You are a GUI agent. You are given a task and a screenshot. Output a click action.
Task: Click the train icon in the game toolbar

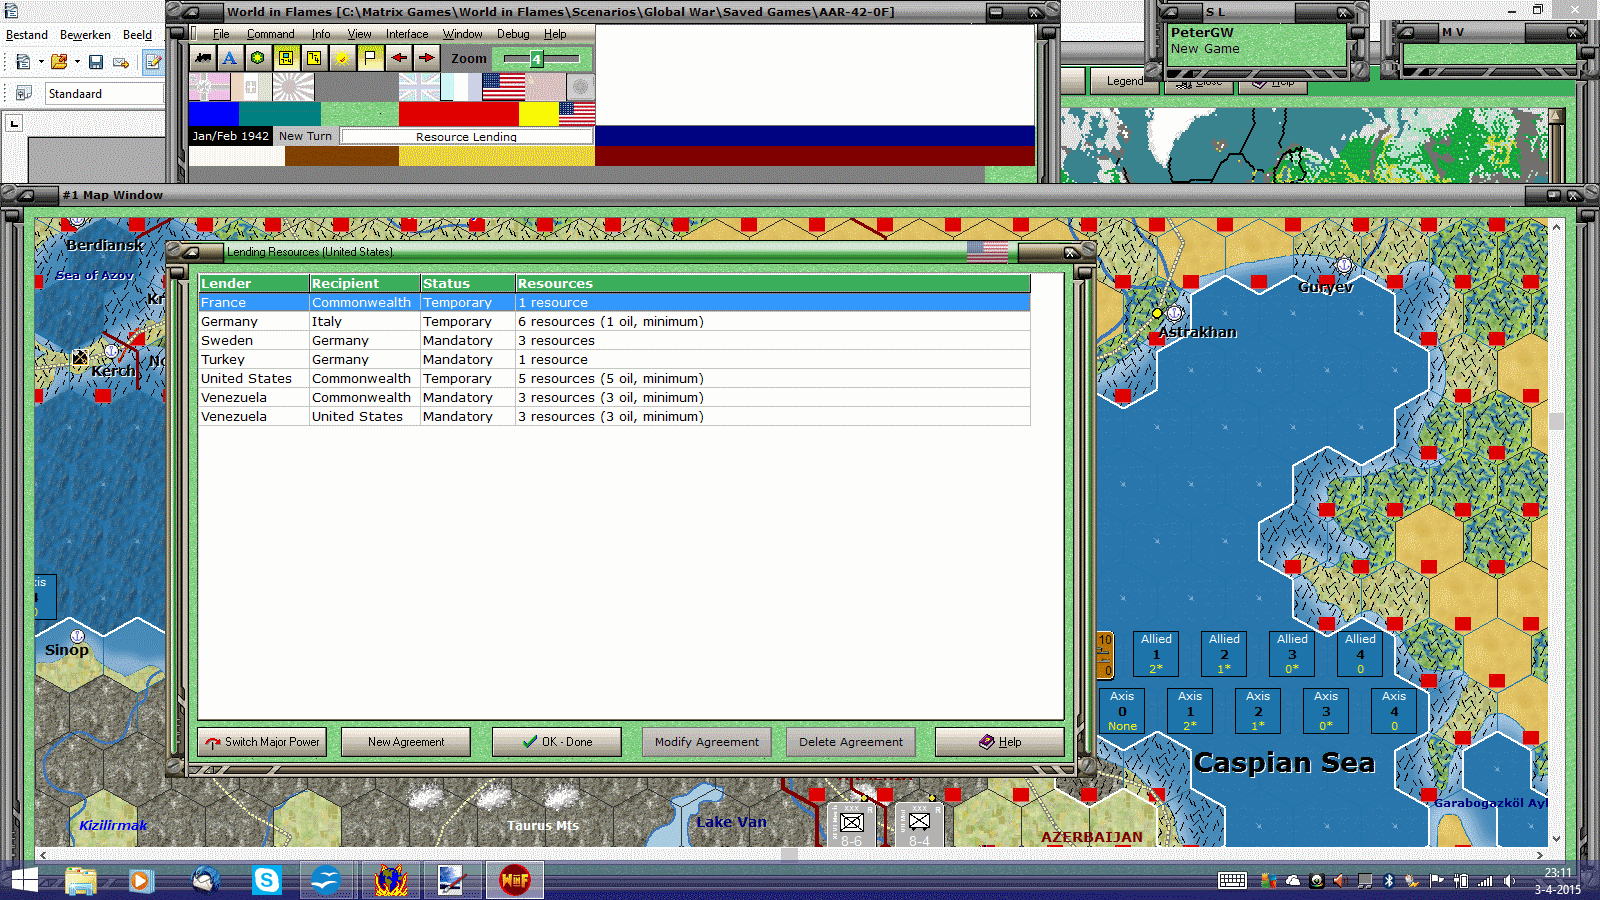click(203, 58)
